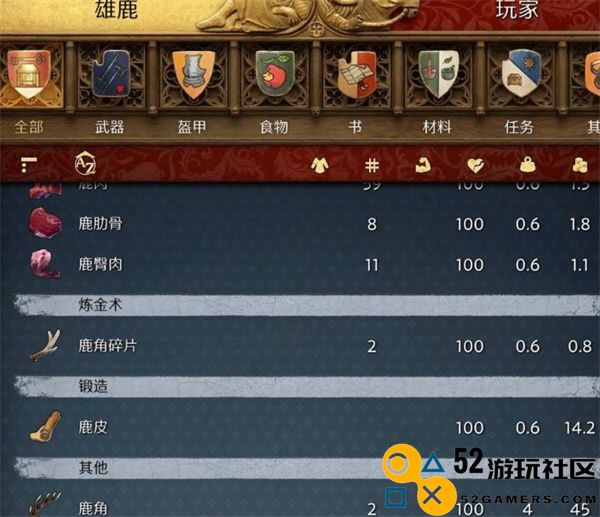Viewport: 600px width, 517px height.
Task: Choose the 盔甲 armor shield icon
Action: tap(193, 75)
